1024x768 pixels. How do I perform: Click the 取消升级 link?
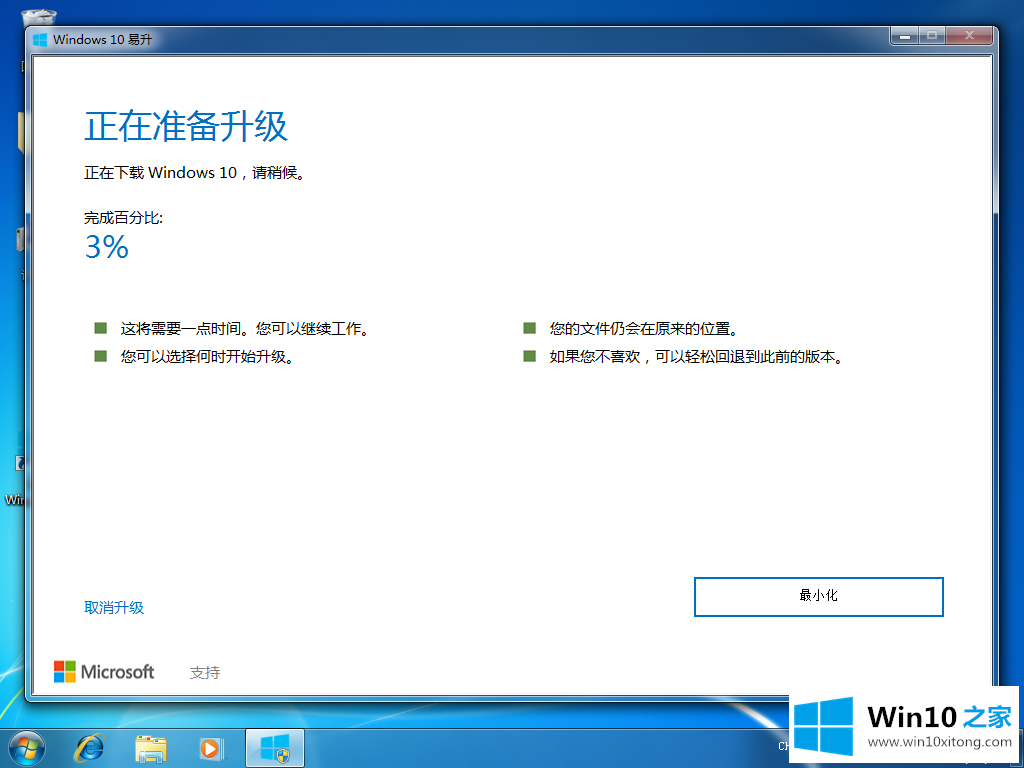[114, 607]
